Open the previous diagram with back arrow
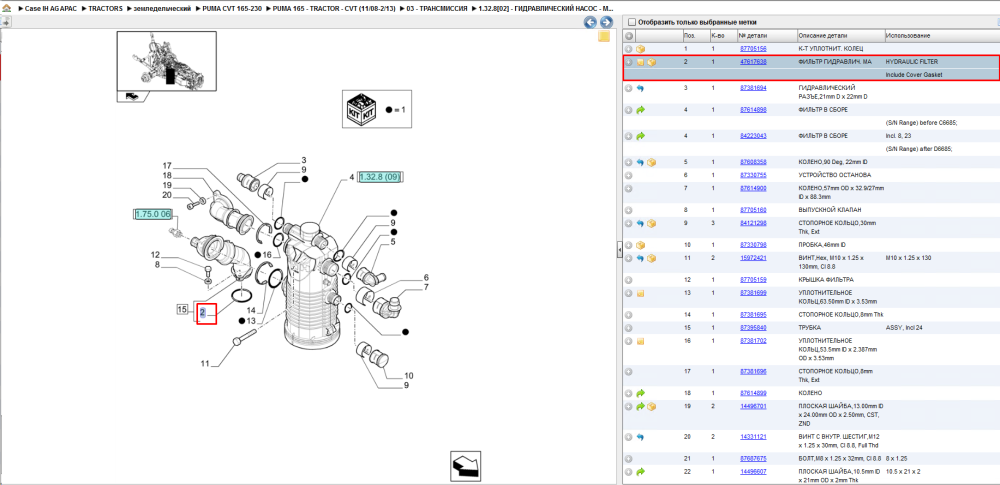 click(591, 22)
